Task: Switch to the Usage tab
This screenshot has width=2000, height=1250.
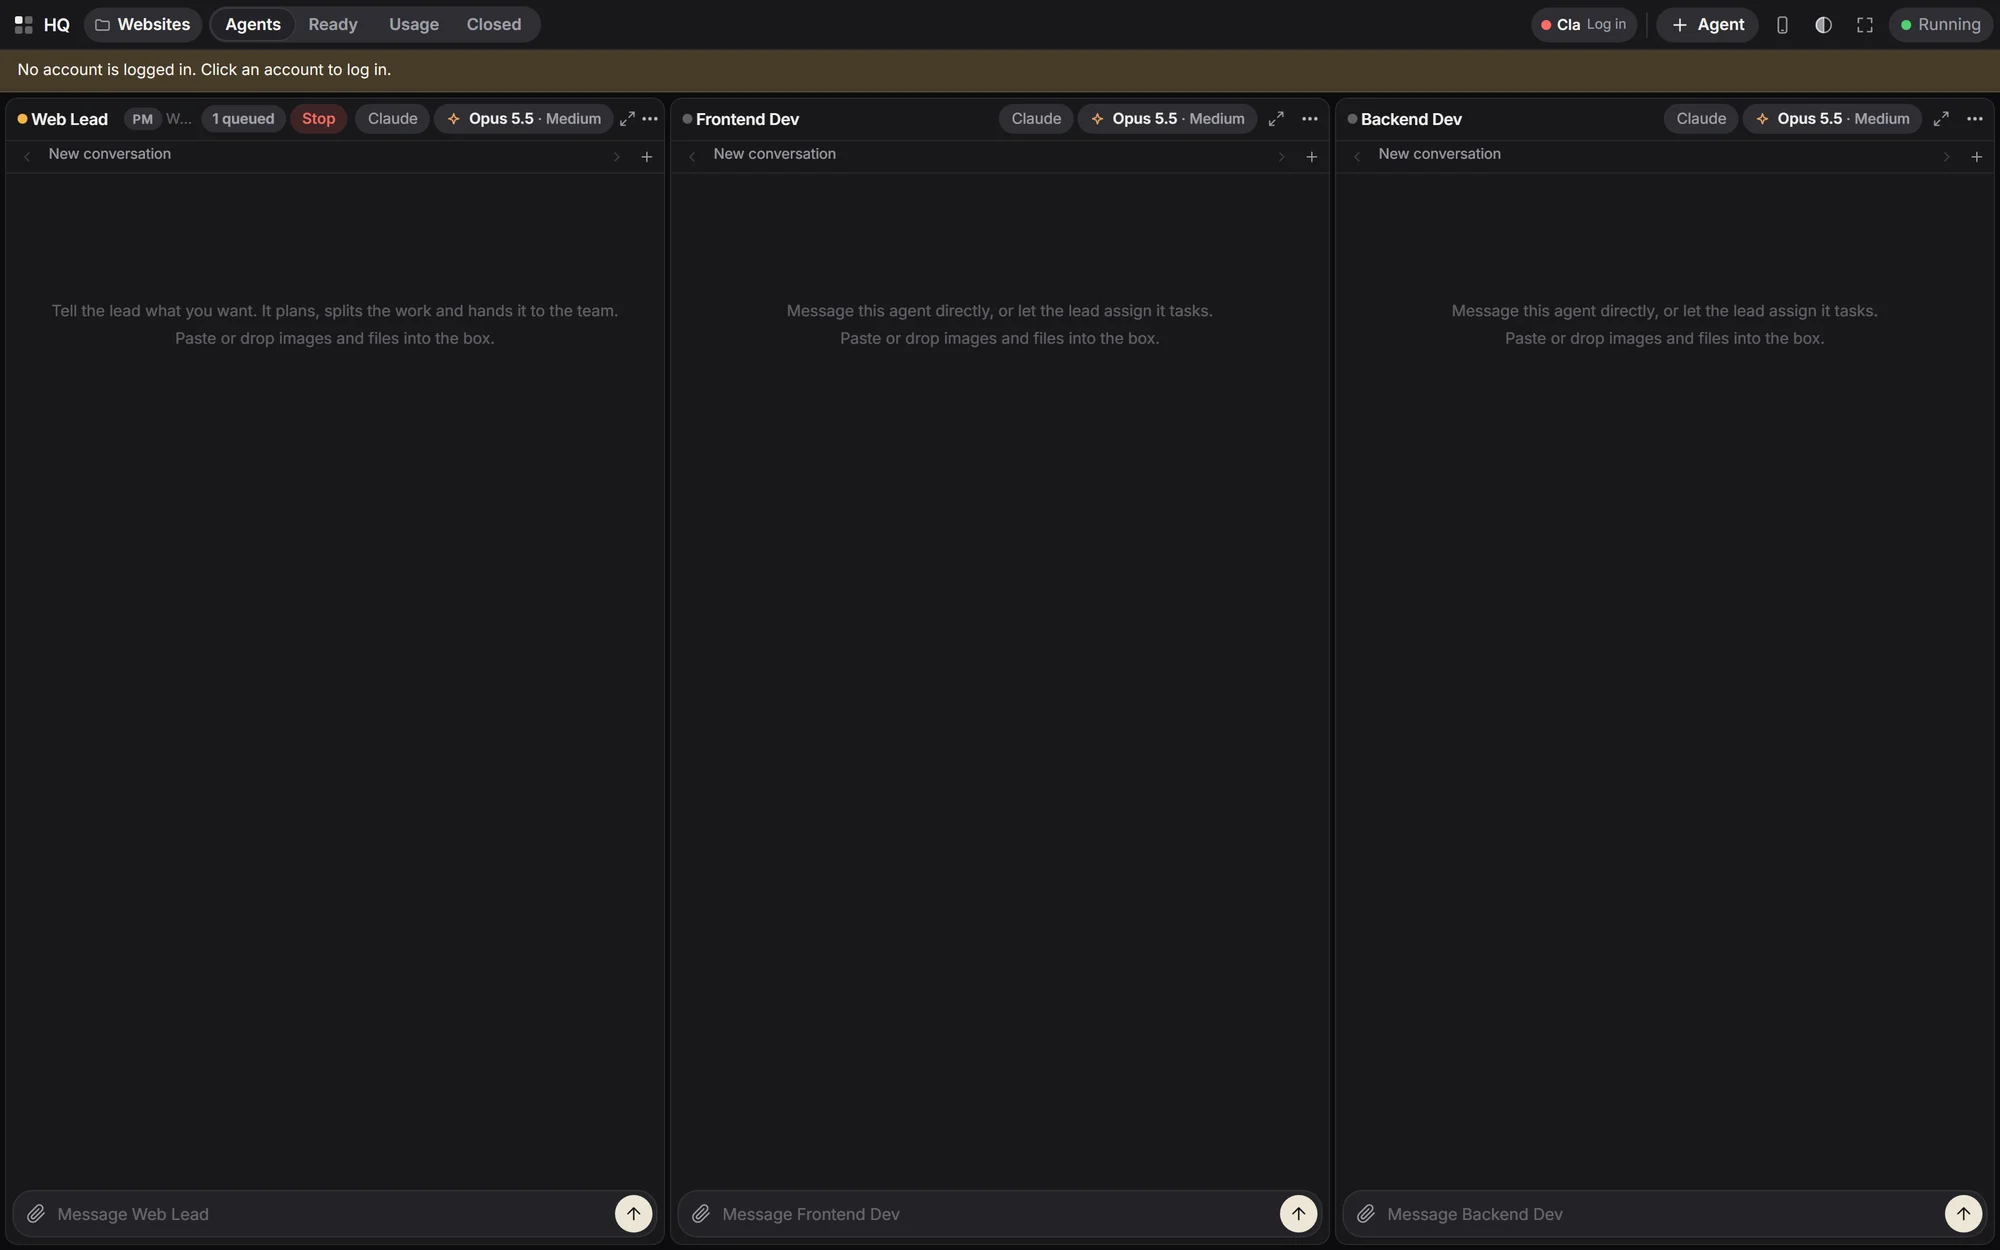Action: tap(414, 25)
